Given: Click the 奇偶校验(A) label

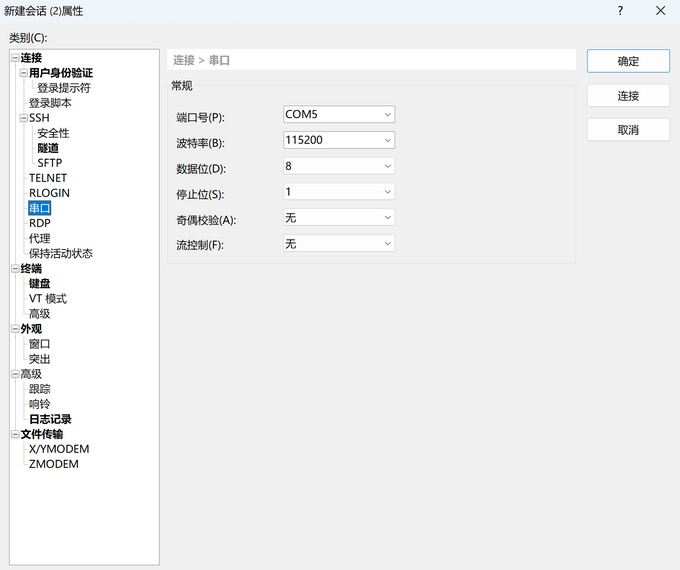Looking at the screenshot, I should [x=206, y=220].
